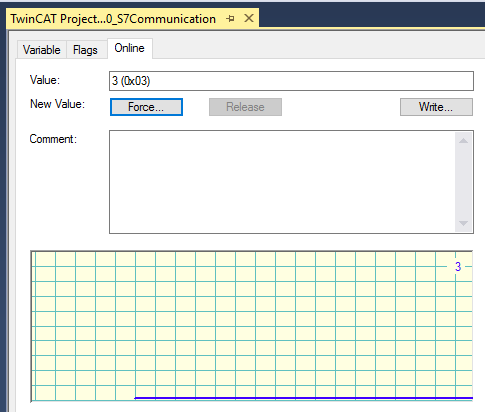Select the TwinCAT Project...0_S7Communication document tab
485x412 pixels.
click(x=113, y=19)
